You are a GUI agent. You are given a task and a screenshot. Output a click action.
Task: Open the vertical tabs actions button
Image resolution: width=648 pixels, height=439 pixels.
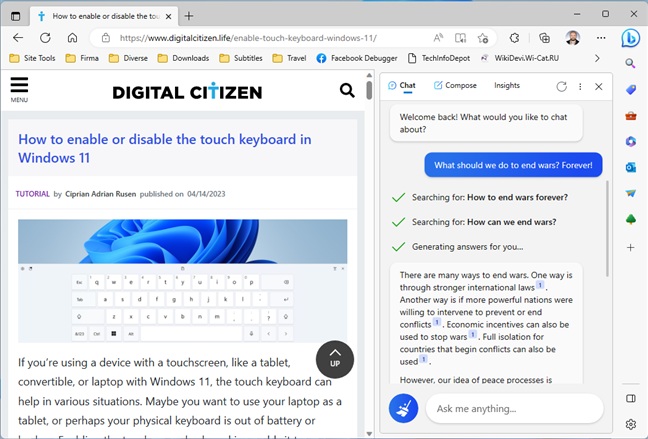16,16
